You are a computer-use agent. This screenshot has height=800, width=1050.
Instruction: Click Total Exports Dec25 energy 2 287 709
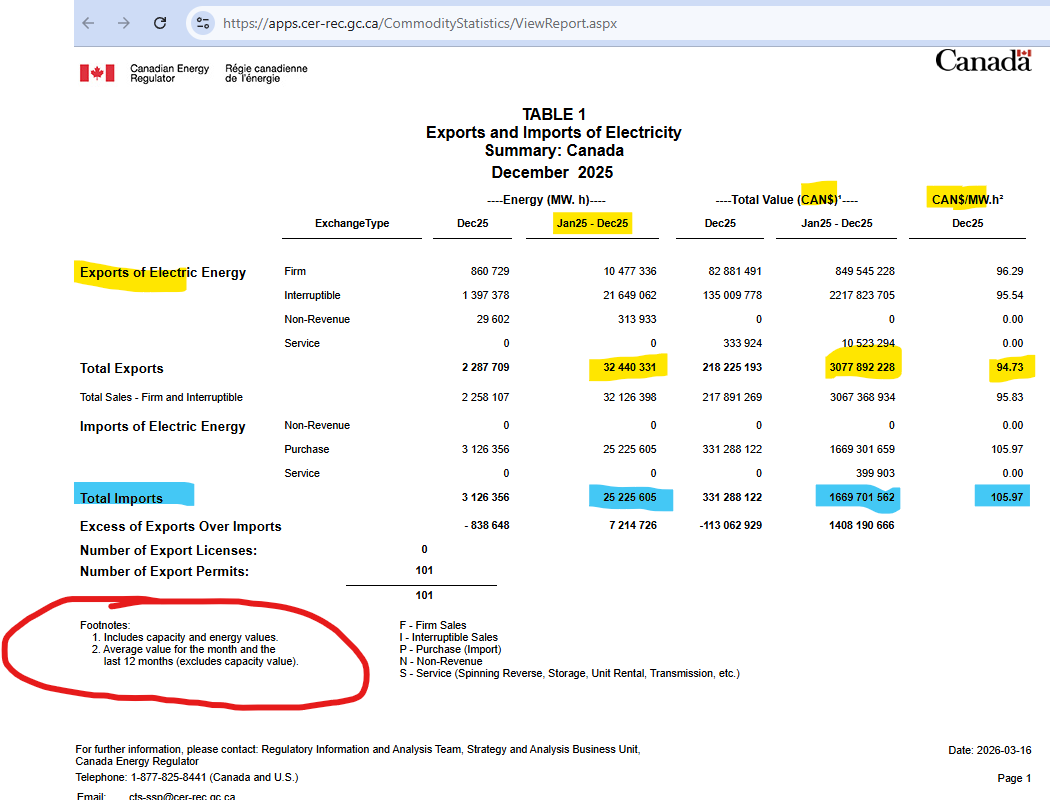click(x=485, y=368)
